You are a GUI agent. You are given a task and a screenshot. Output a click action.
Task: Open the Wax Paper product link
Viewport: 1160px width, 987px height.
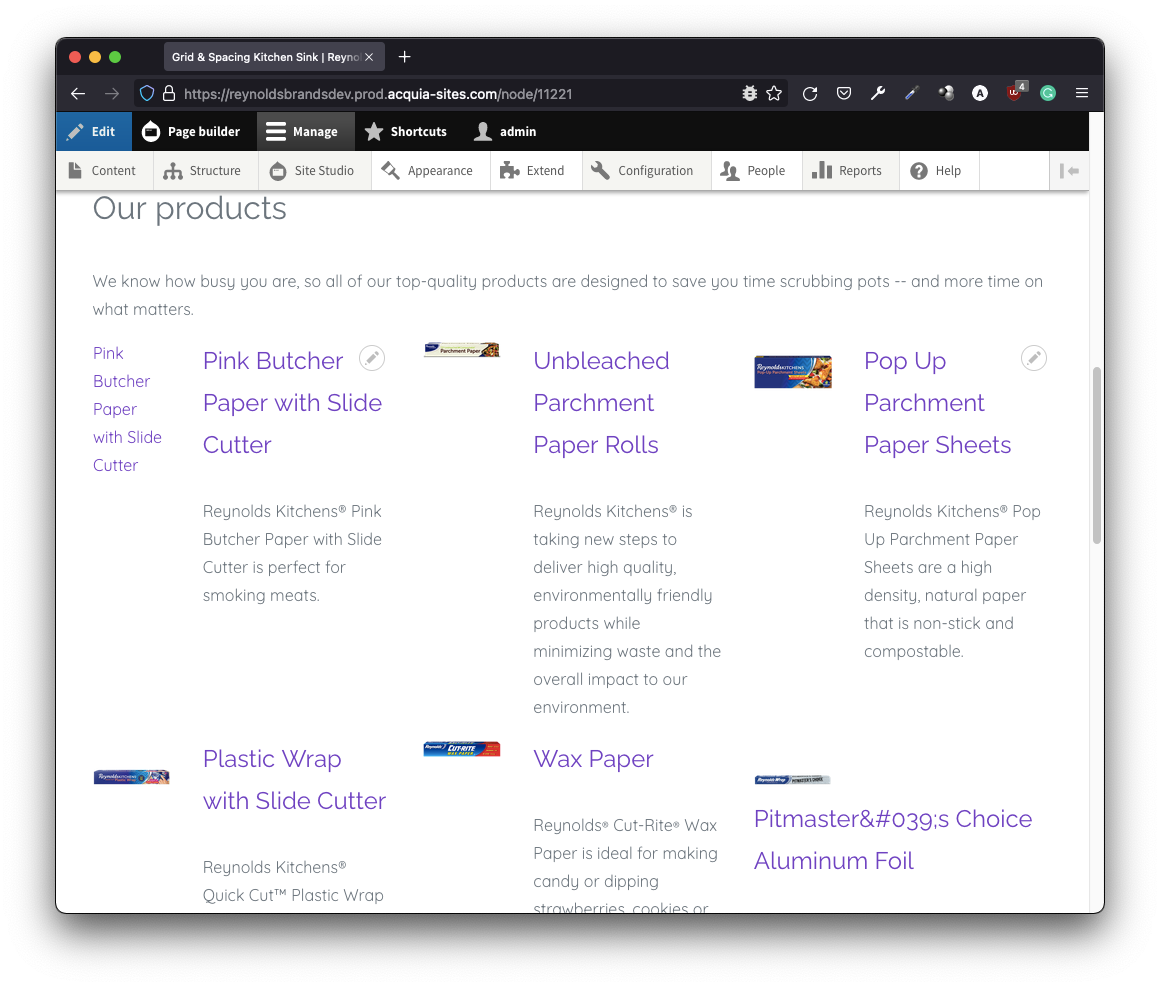coord(593,759)
